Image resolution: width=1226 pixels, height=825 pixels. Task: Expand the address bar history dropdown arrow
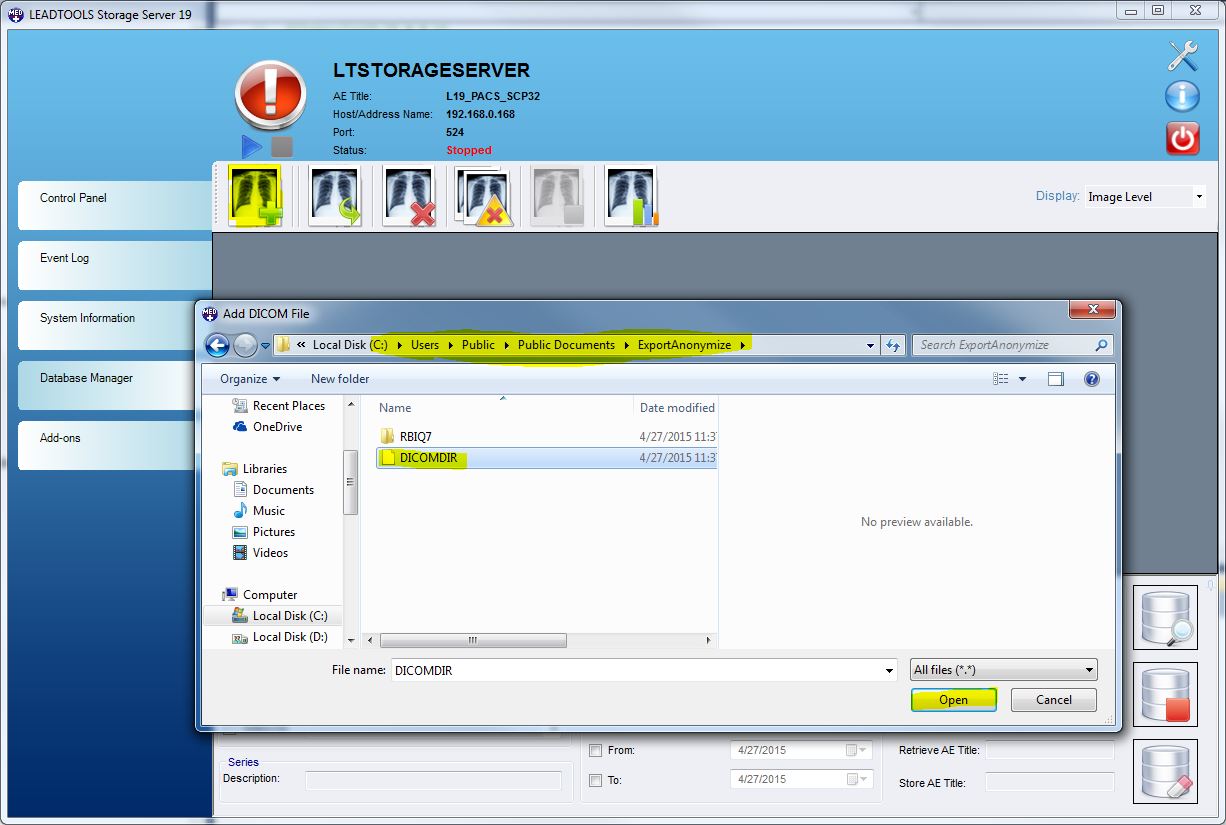pos(870,345)
